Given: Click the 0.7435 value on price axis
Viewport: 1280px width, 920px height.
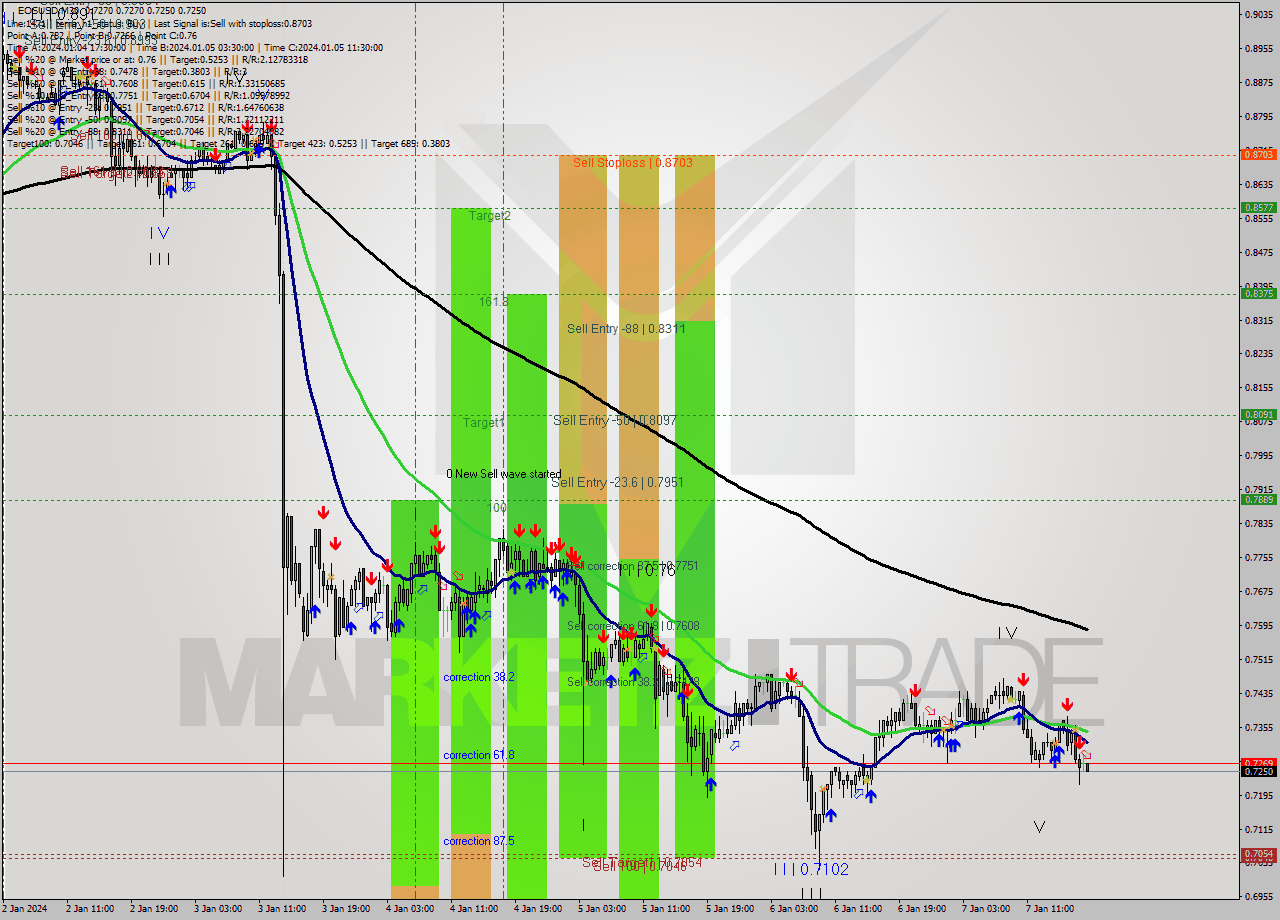Looking at the screenshot, I should click(1258, 693).
